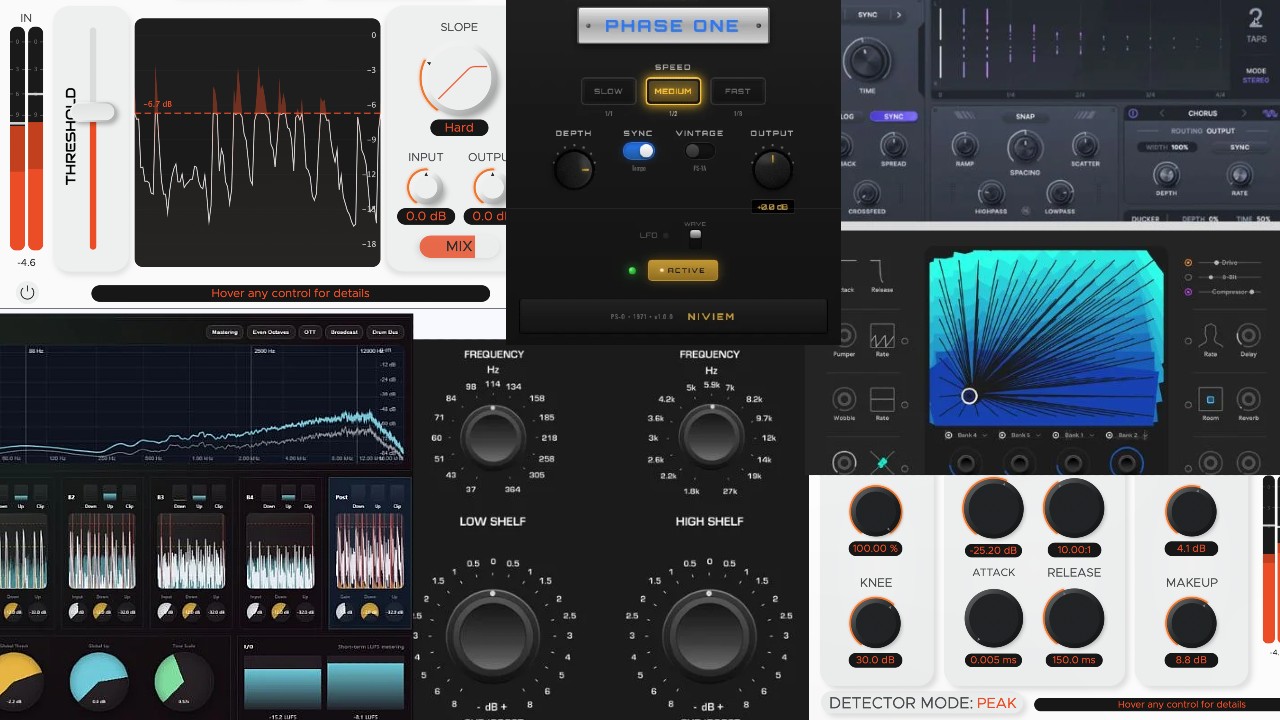Toggle the ACTIVE button in Phase One
Viewport: 1280px width, 720px height.
683,270
